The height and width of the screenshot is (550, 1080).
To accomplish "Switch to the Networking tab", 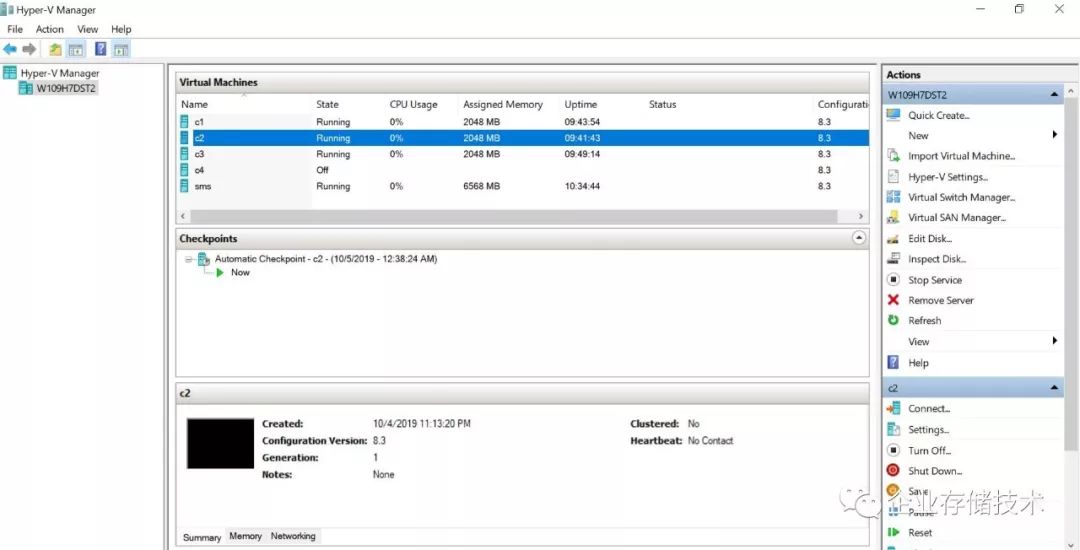I will [x=293, y=536].
